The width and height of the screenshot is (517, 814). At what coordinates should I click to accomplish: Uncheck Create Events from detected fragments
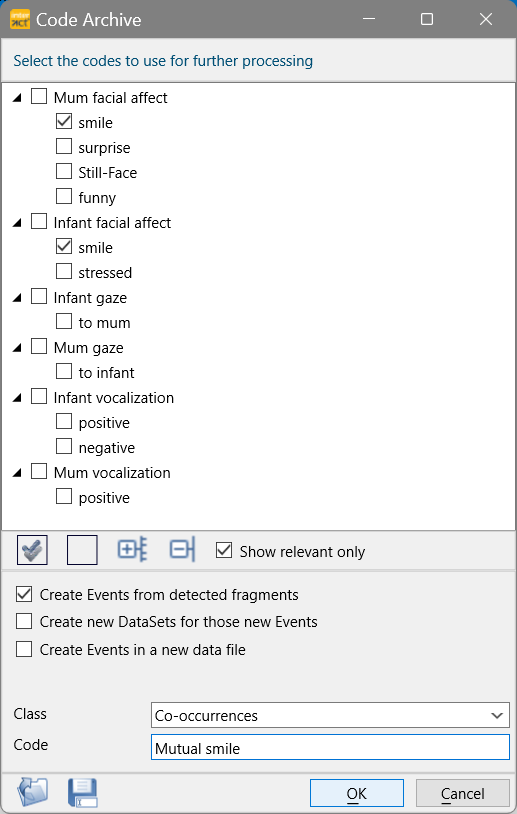coord(24,594)
